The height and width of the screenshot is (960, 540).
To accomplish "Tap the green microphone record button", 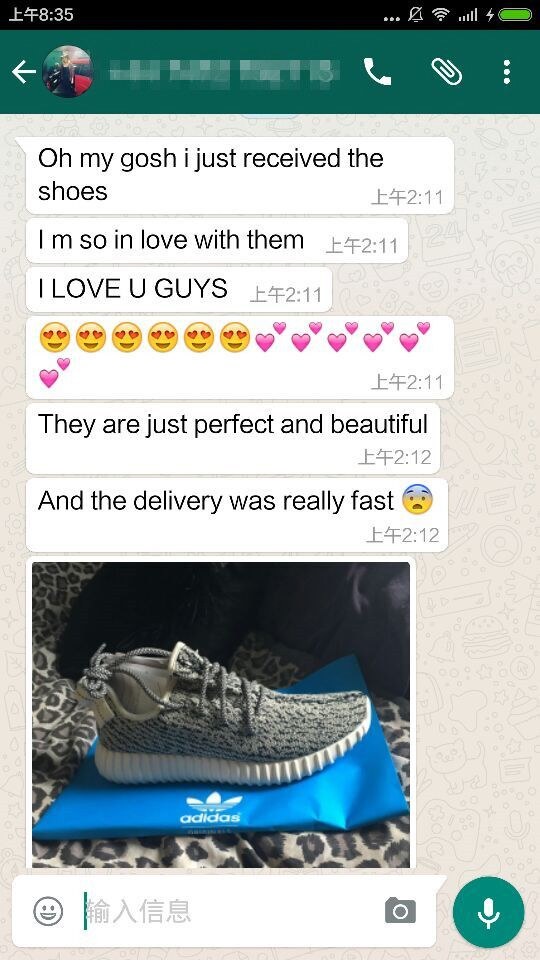I will pos(489,912).
